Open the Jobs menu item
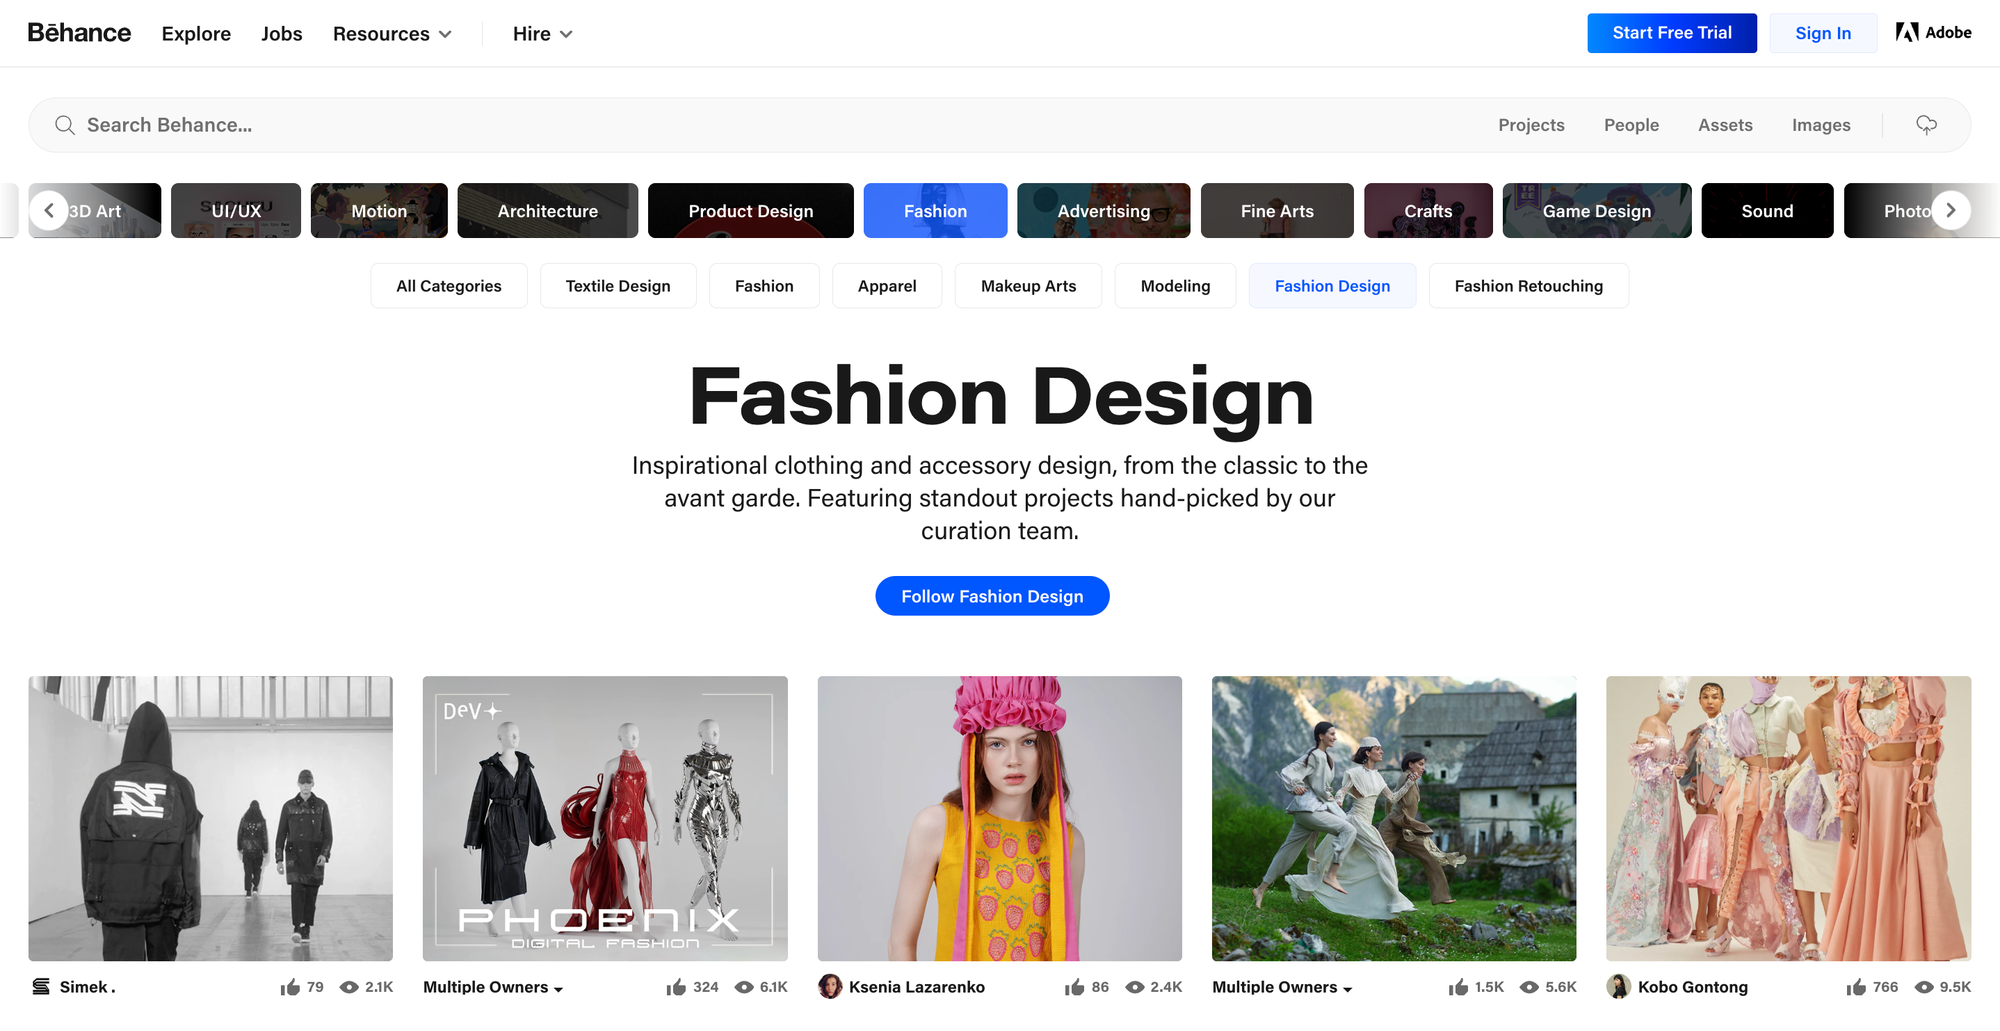The image size is (2000, 1031). 281,33
